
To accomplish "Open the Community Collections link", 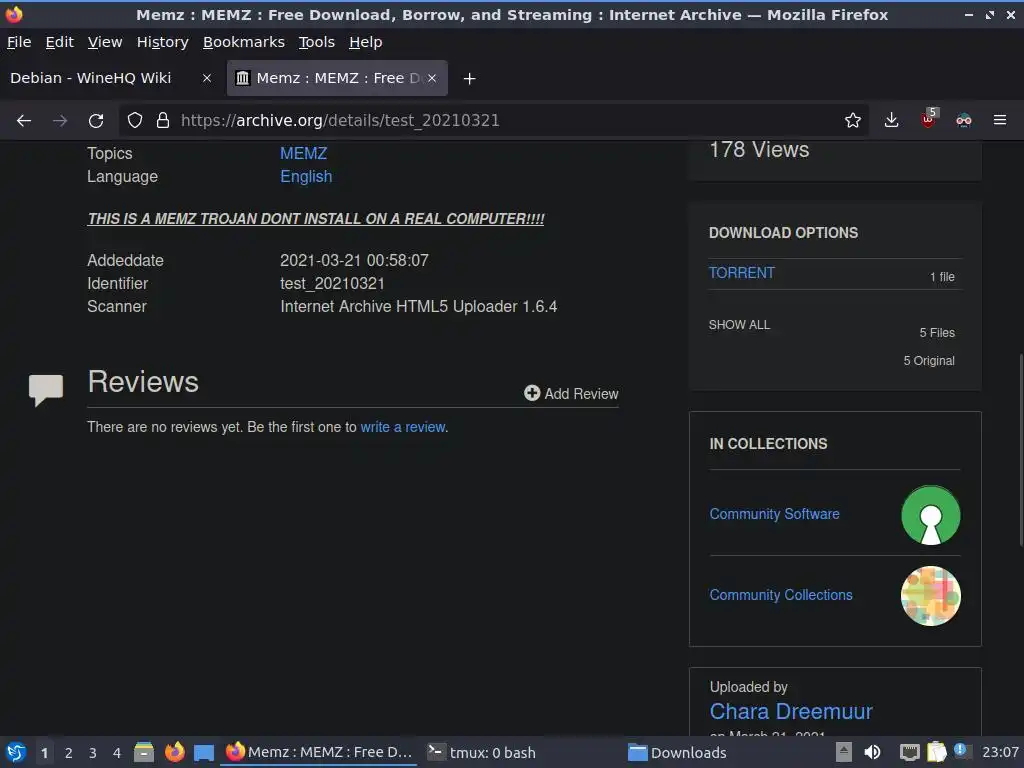I will (781, 595).
